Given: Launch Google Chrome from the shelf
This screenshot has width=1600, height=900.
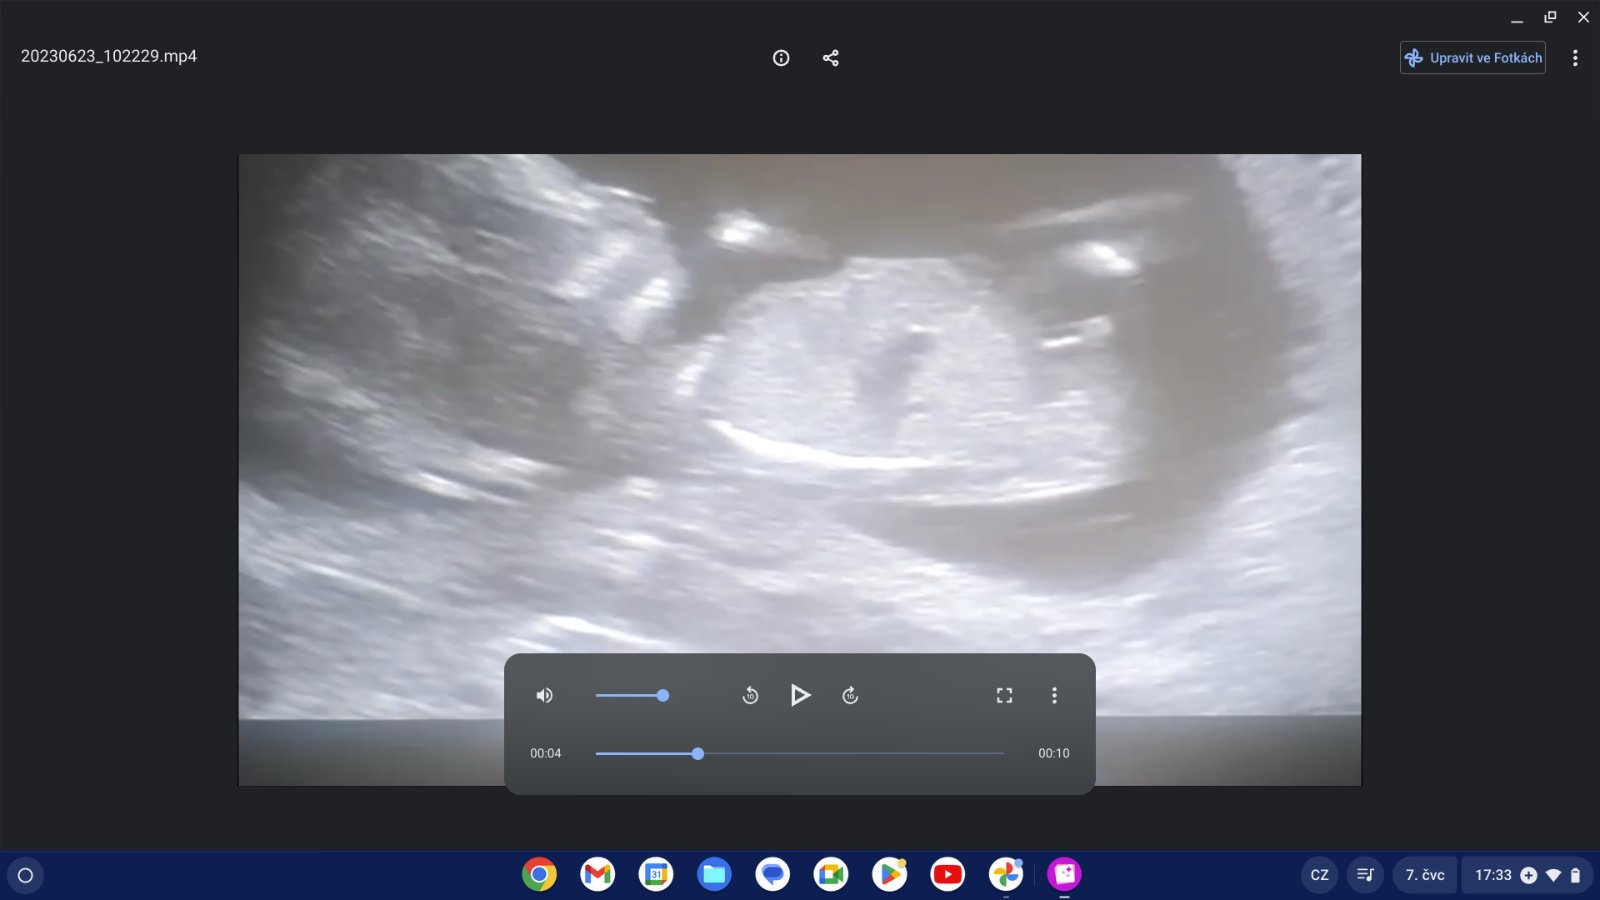Looking at the screenshot, I should click(539, 875).
